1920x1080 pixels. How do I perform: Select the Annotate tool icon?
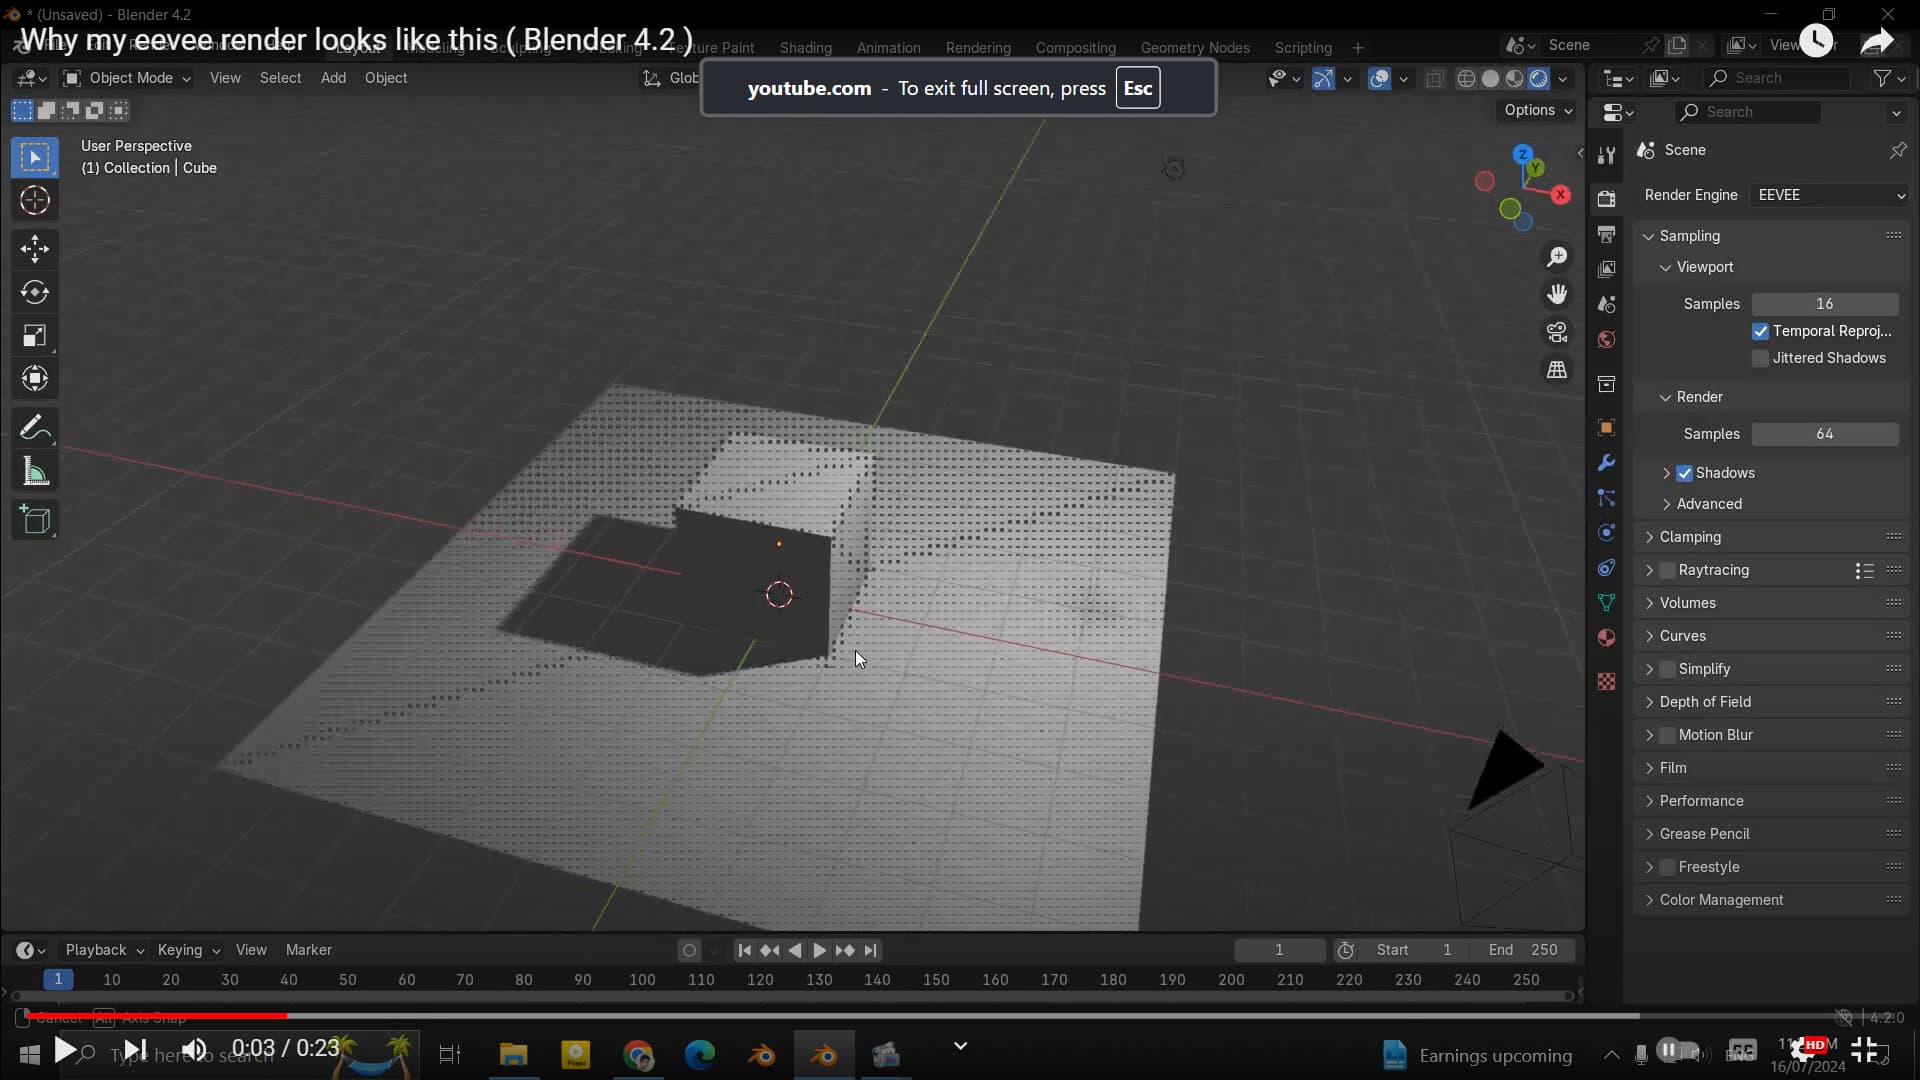[x=34, y=427]
